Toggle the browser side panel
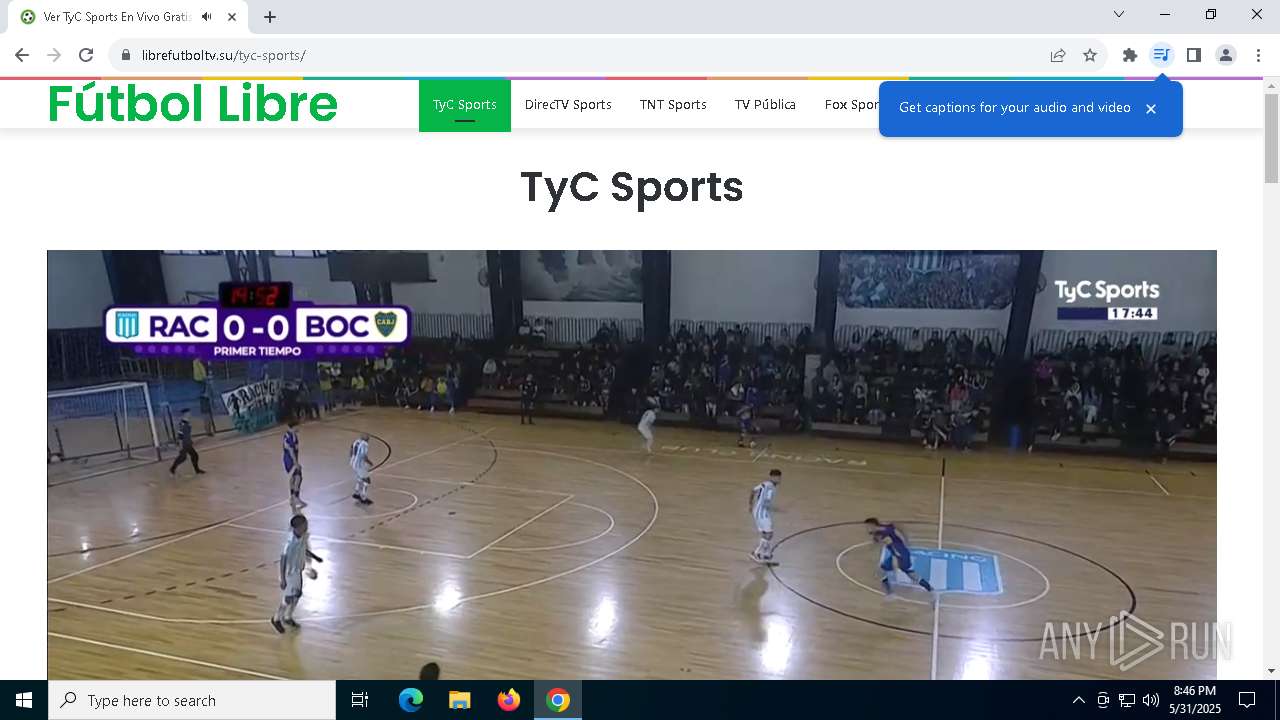 point(1194,55)
